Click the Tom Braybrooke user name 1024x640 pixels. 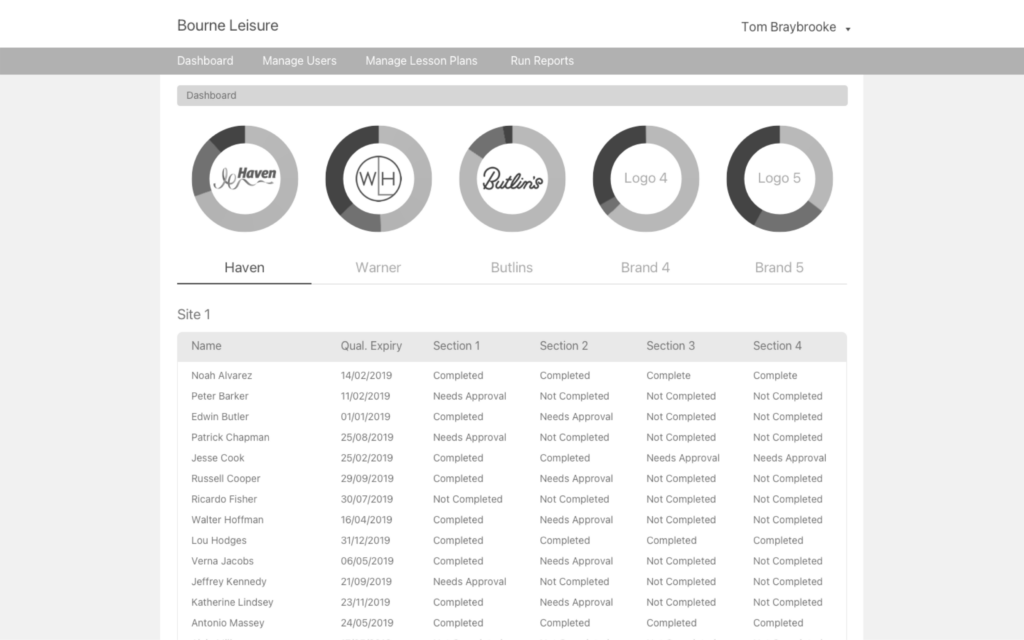[788, 27]
